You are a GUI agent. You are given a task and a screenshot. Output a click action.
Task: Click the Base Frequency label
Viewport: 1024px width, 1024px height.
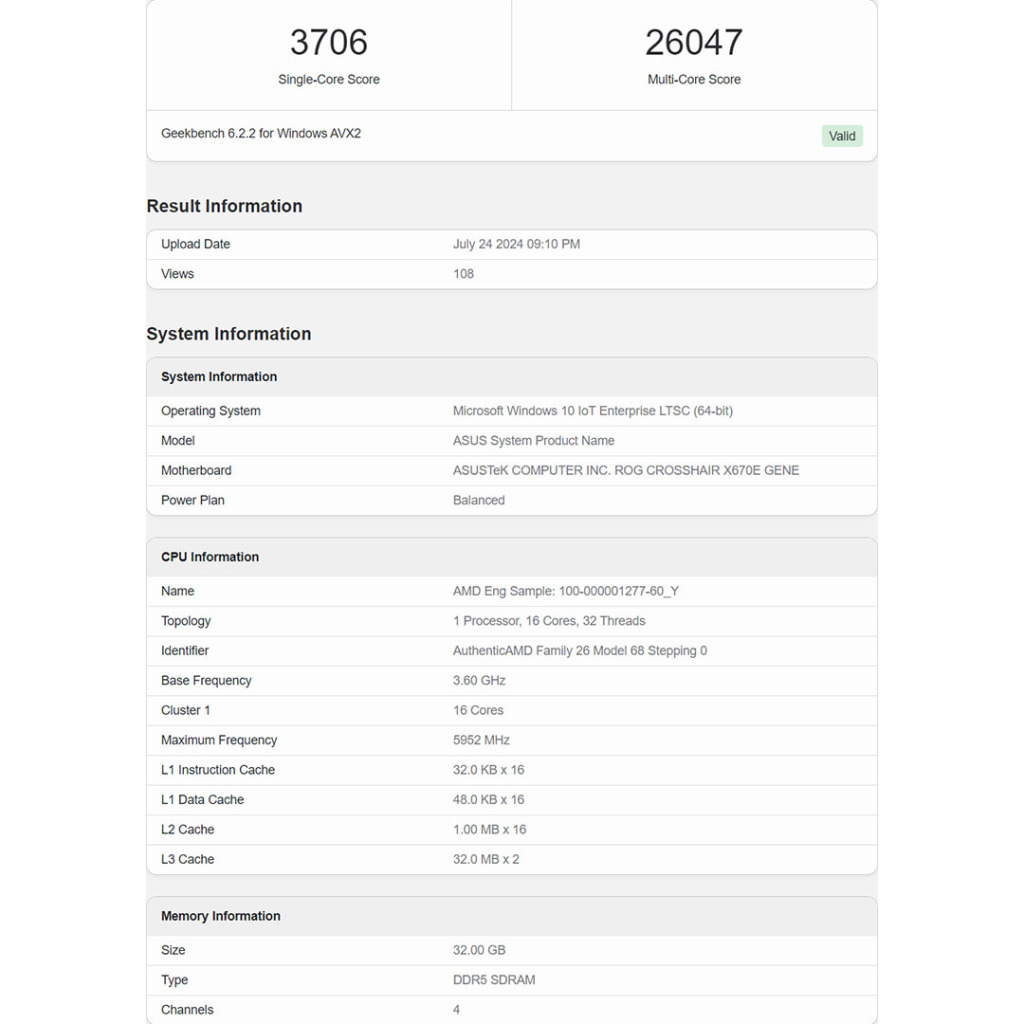(x=206, y=680)
